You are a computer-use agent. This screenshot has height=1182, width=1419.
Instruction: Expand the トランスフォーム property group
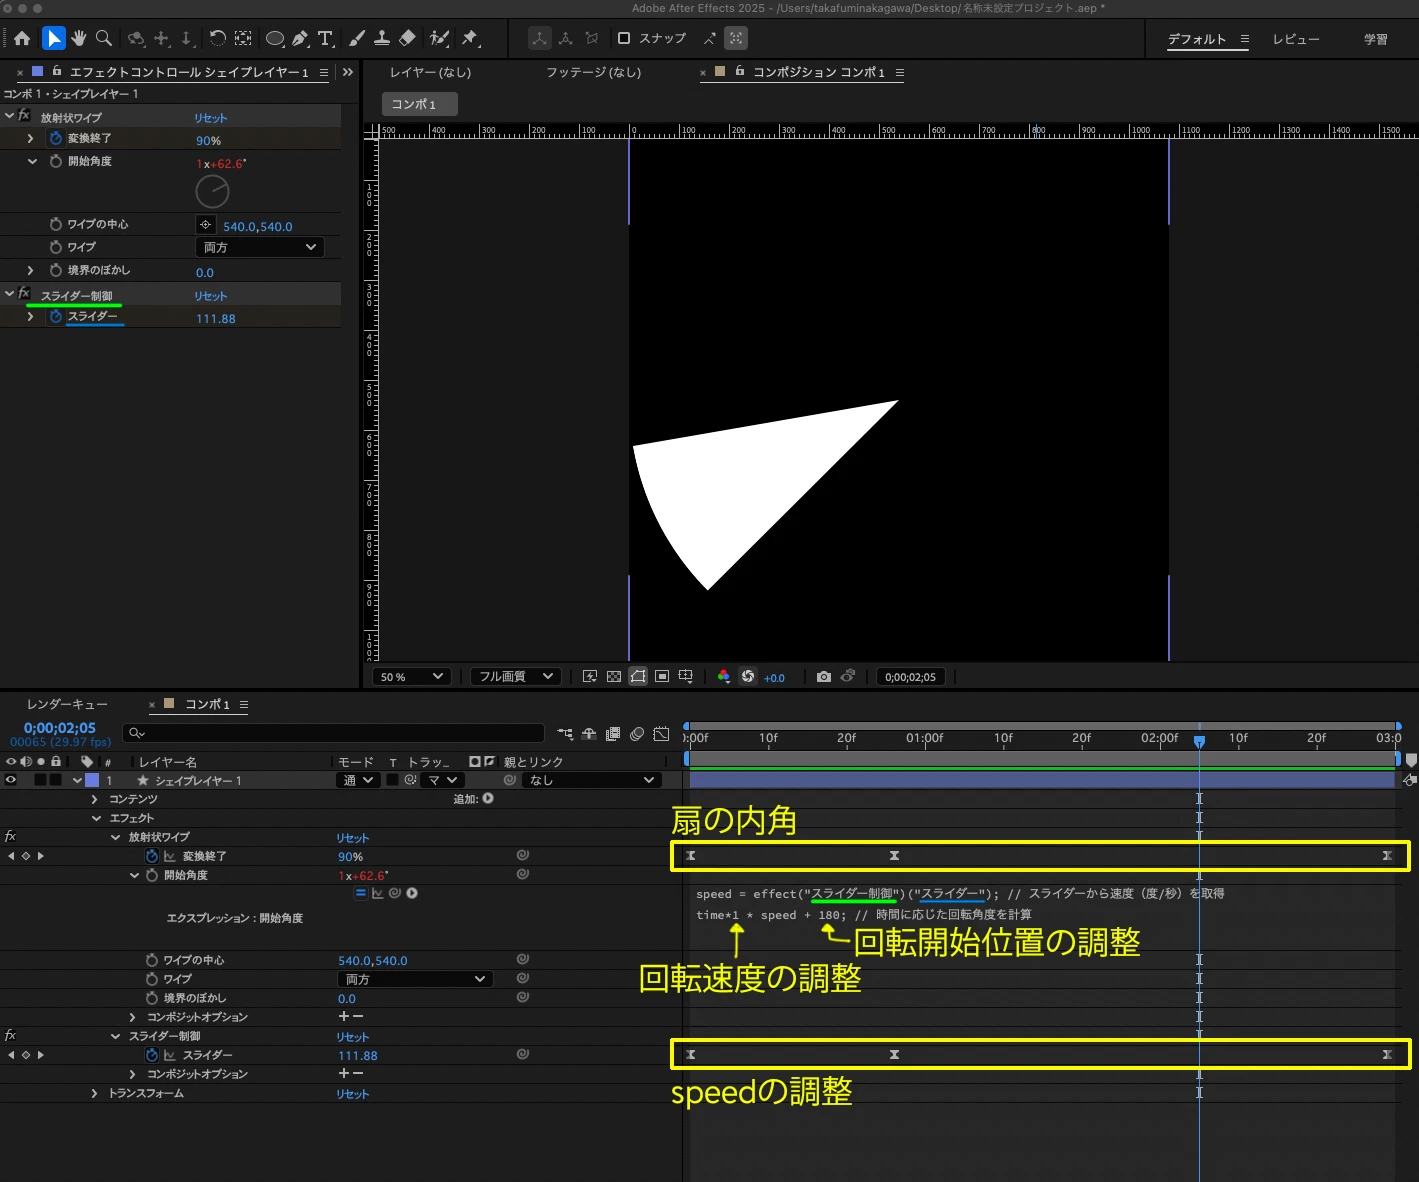(94, 1093)
